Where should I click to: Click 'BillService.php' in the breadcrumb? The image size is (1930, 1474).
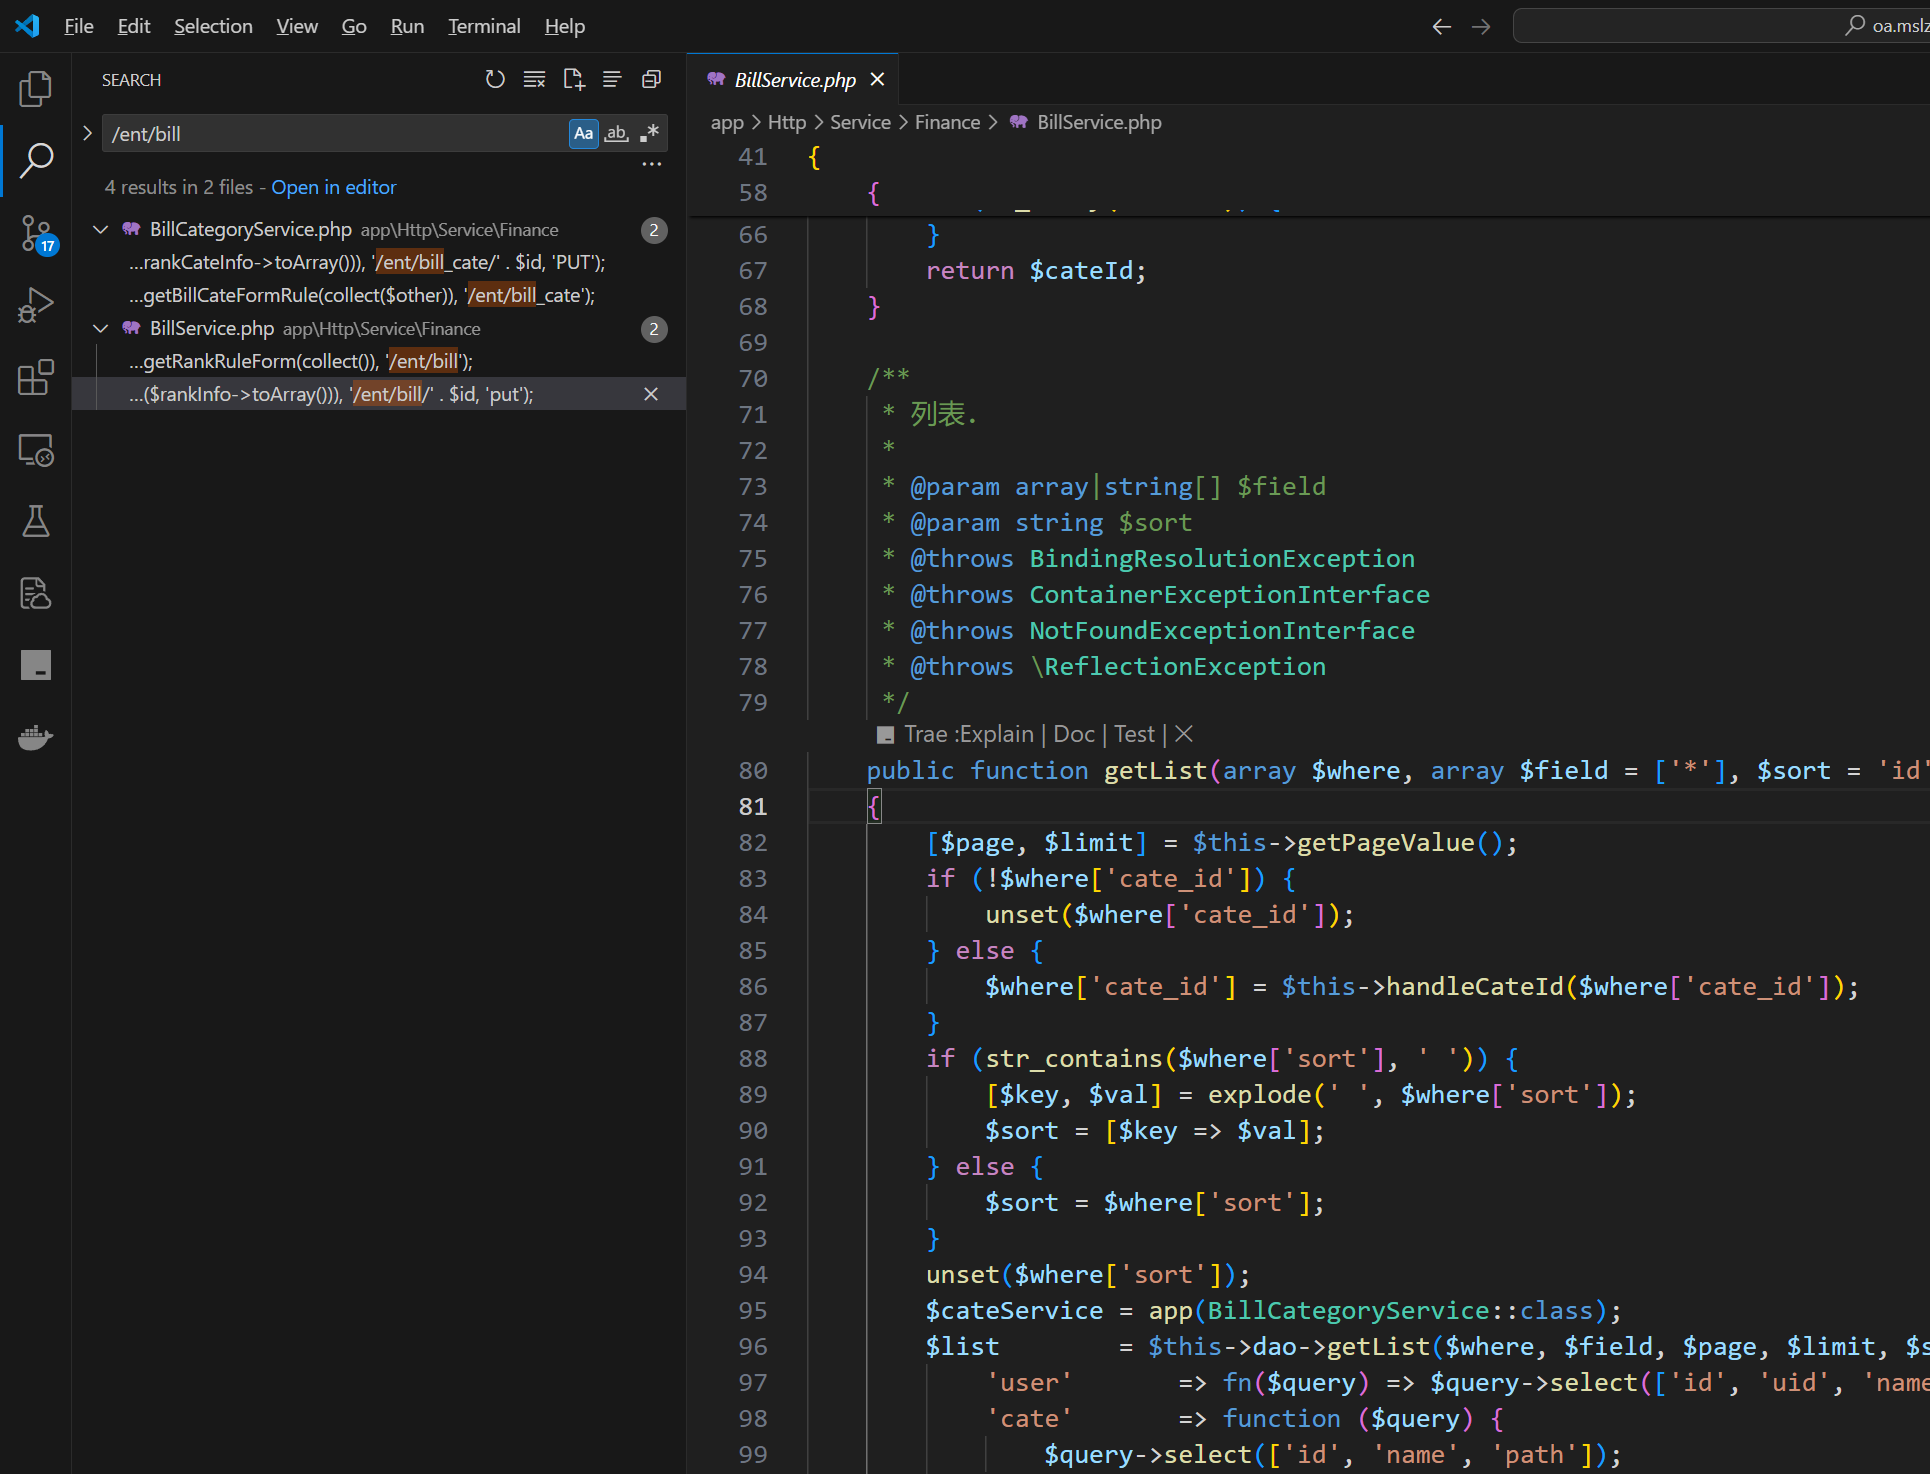1099,122
